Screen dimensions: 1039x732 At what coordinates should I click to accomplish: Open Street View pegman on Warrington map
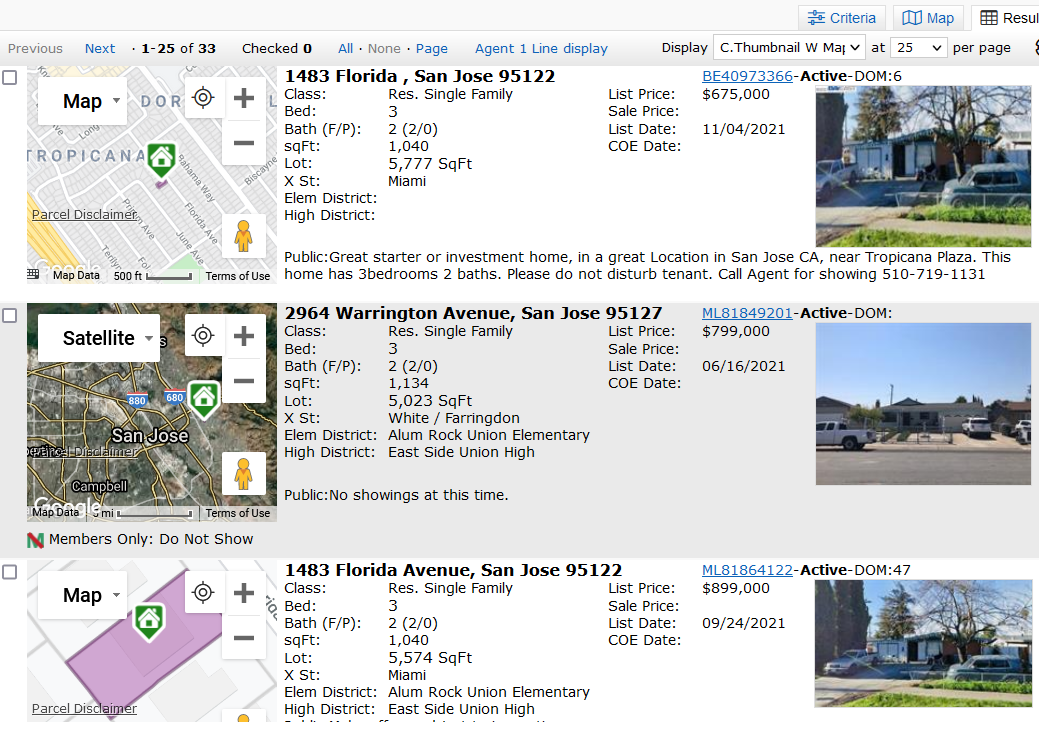[243, 474]
